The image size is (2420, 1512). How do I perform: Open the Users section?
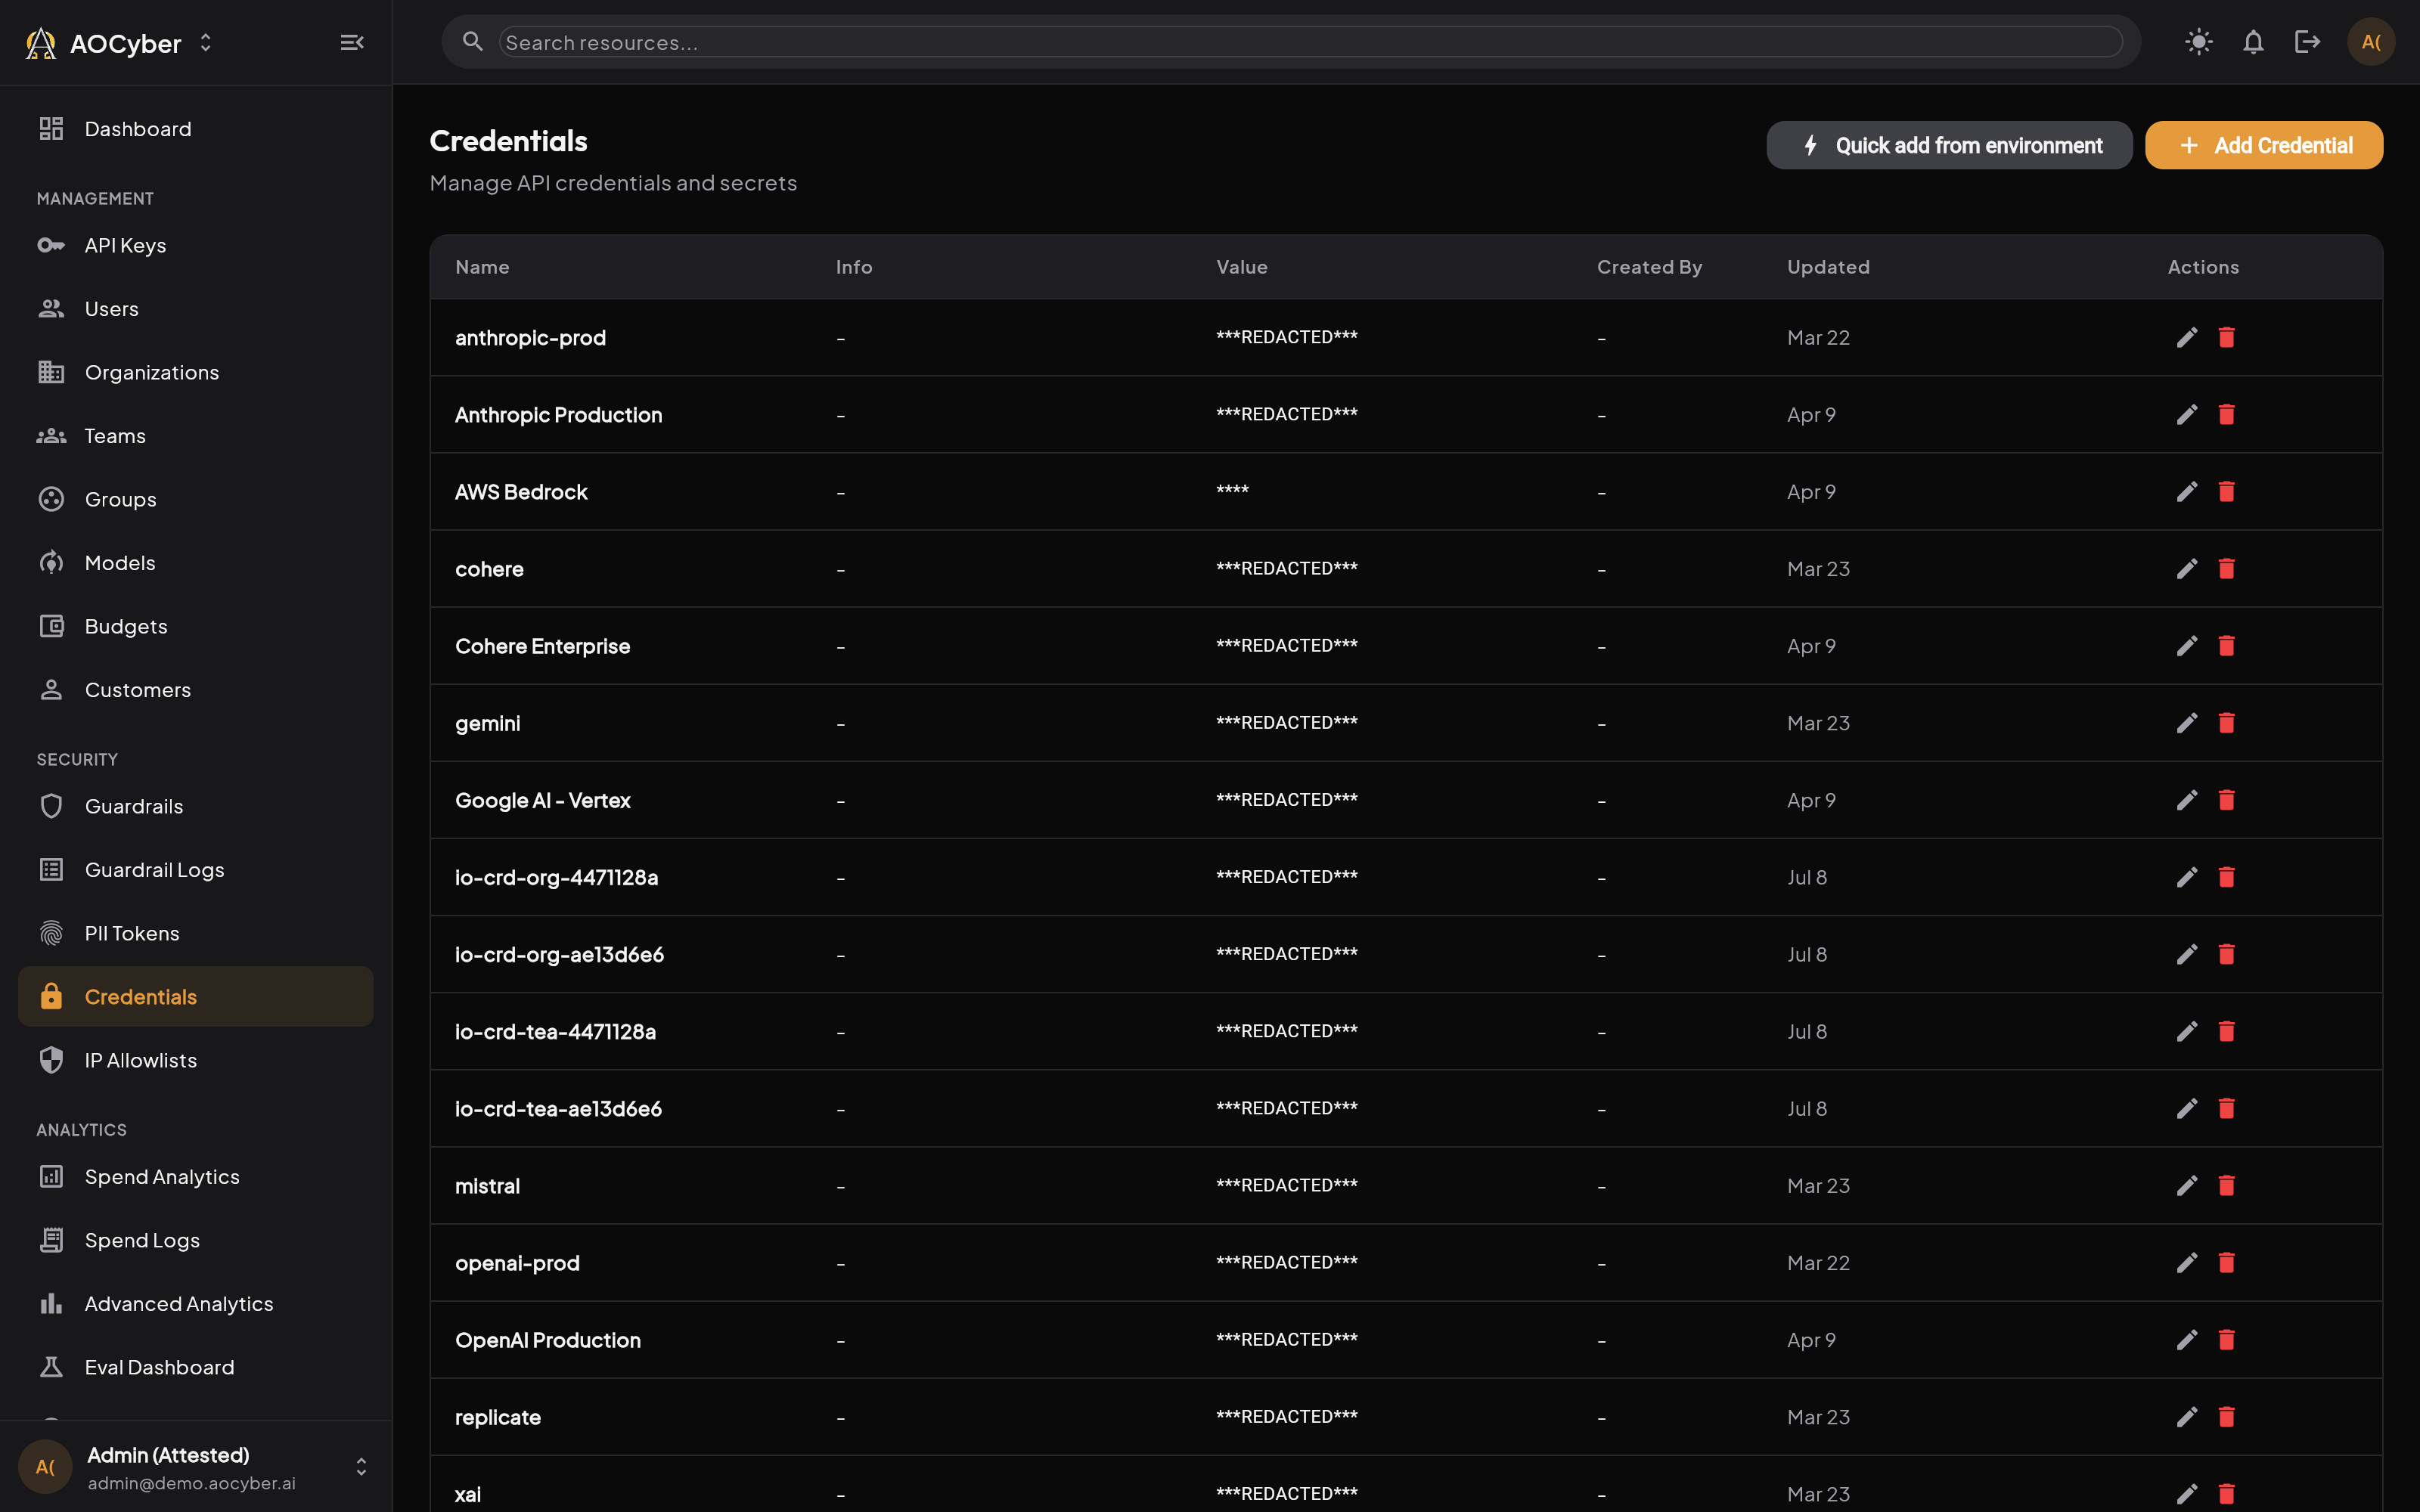196,309
